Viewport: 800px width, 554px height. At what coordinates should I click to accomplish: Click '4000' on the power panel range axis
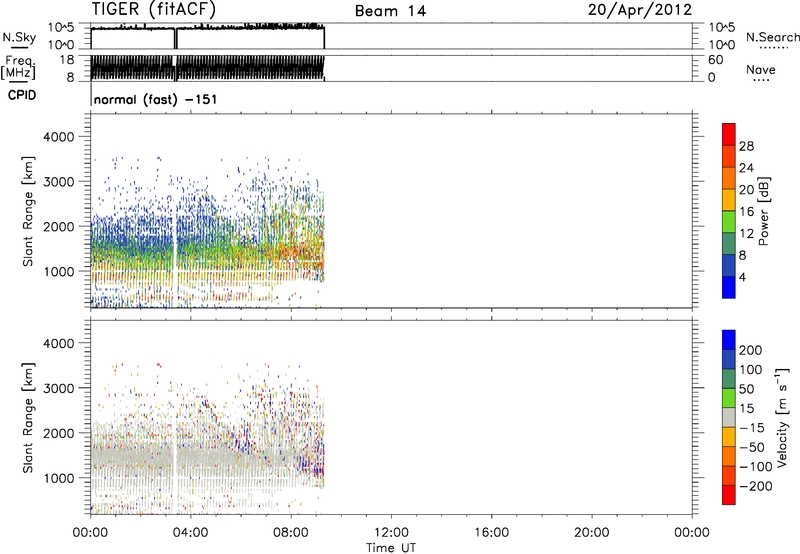point(58,137)
